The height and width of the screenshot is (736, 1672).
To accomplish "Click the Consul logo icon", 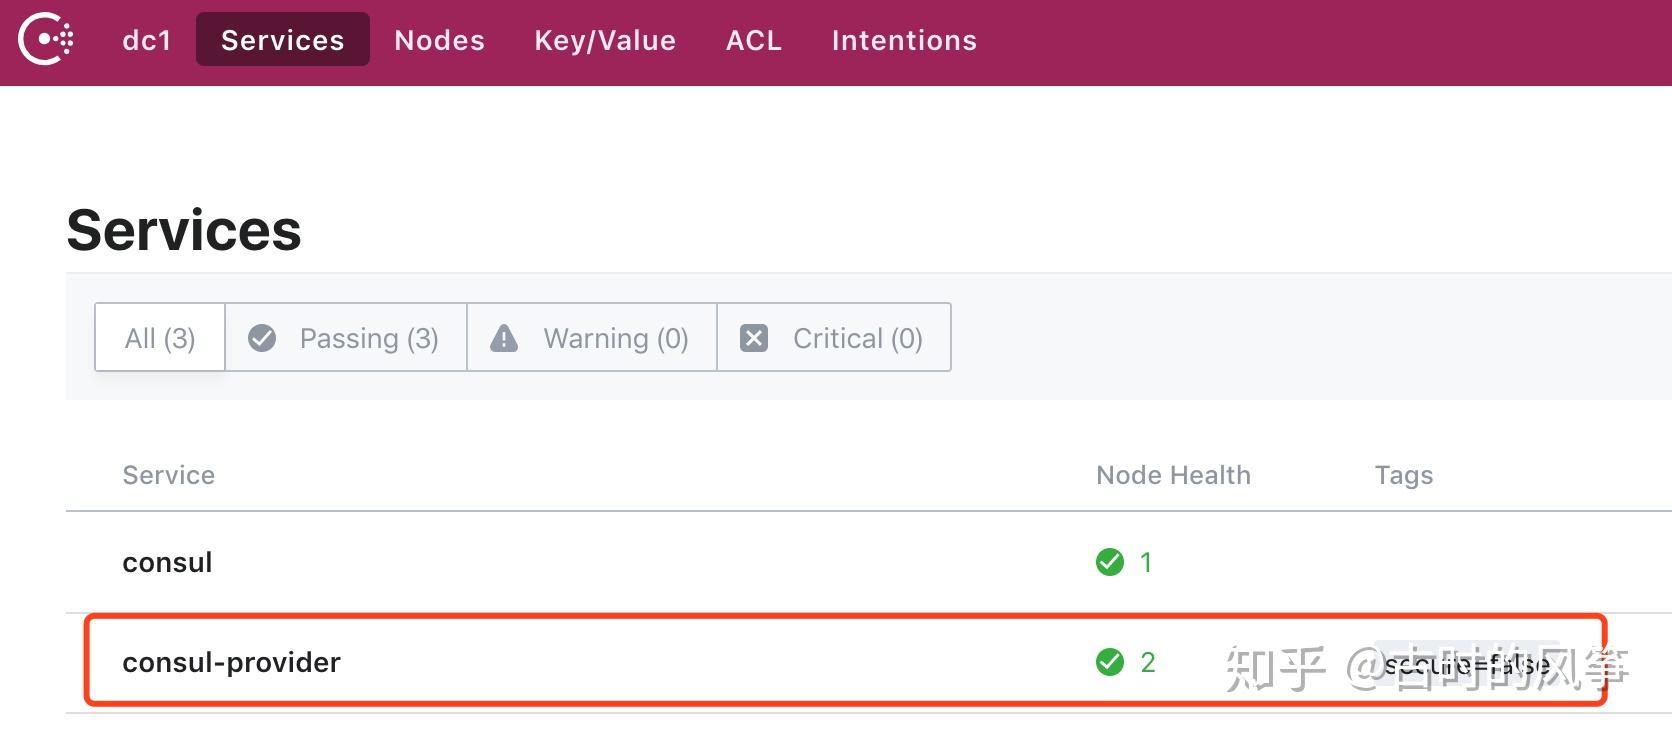I will (46, 40).
